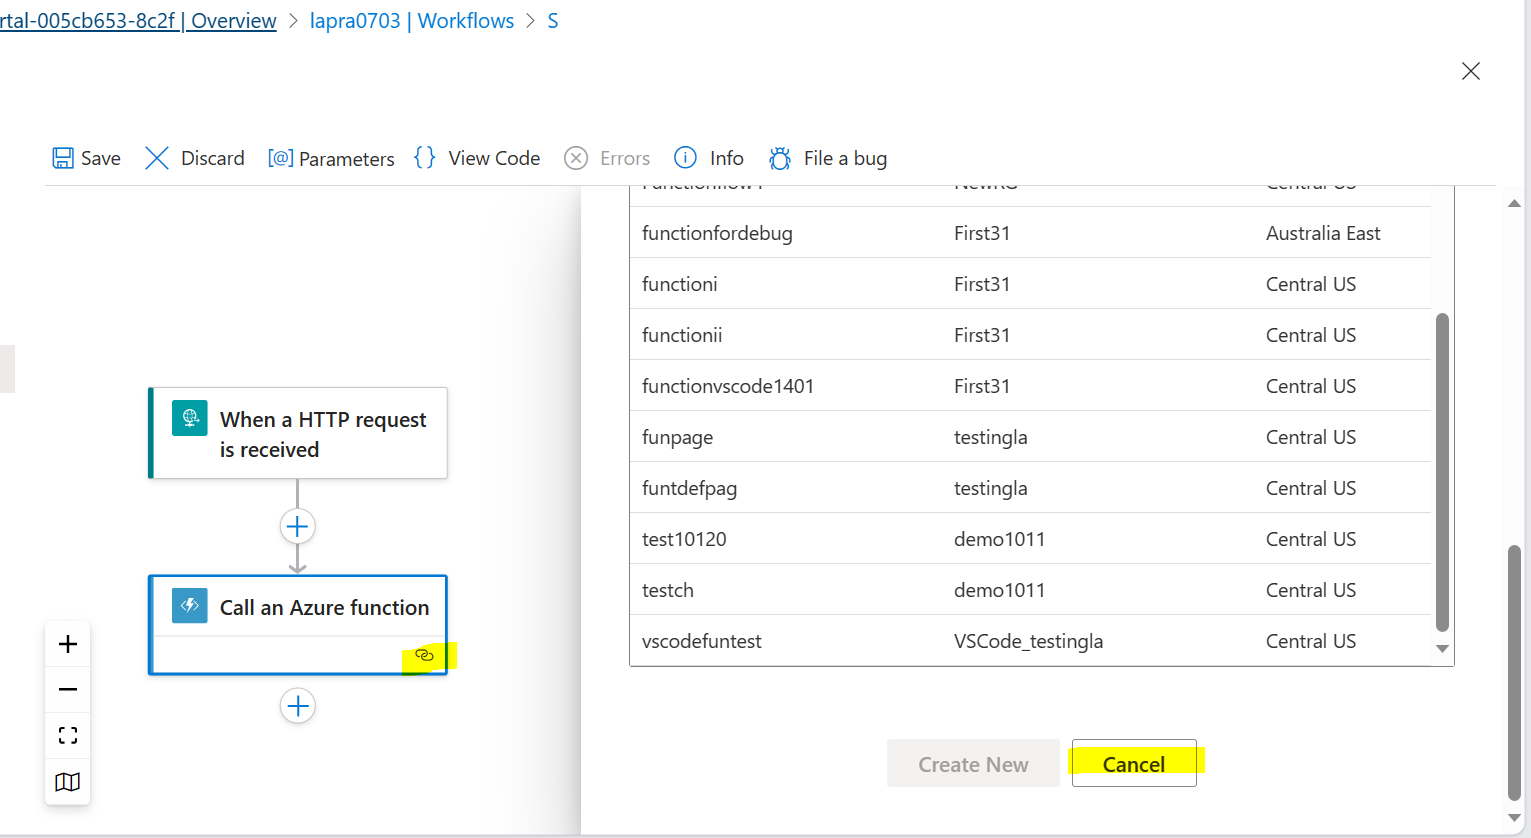The image size is (1531, 838).
Task: Click zoom out minus on the canvas
Action: (67, 689)
